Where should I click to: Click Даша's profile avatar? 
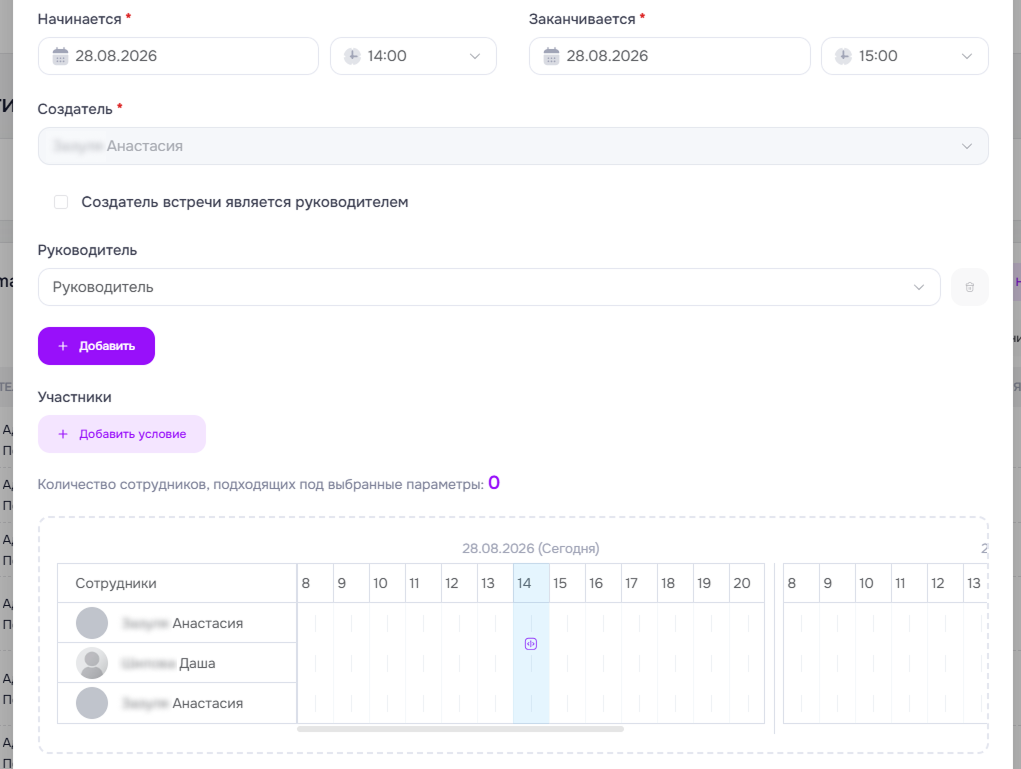pyautogui.click(x=92, y=663)
